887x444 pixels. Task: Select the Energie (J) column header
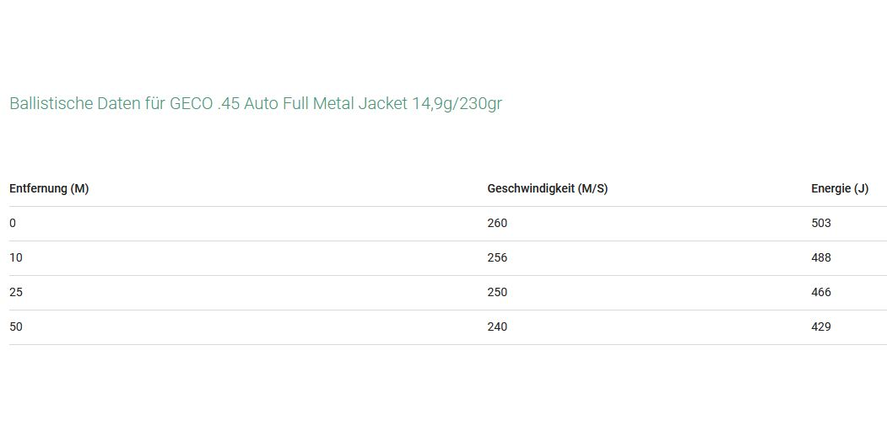point(839,188)
